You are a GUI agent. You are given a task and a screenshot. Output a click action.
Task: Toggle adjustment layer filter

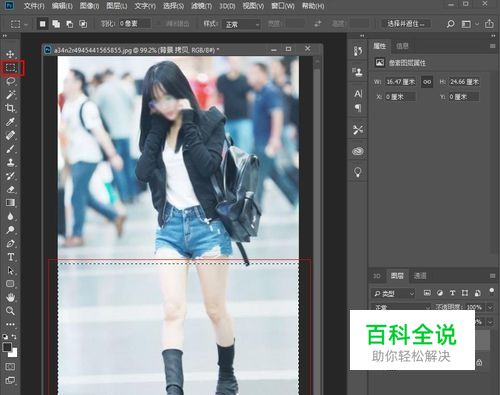point(440,293)
